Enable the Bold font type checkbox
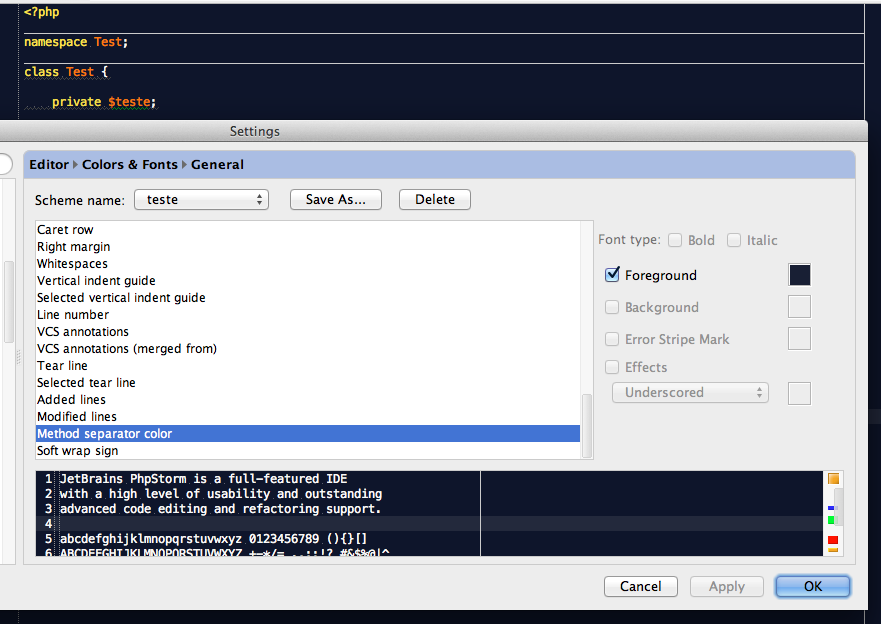This screenshot has width=881, height=624. pyautogui.click(x=676, y=240)
